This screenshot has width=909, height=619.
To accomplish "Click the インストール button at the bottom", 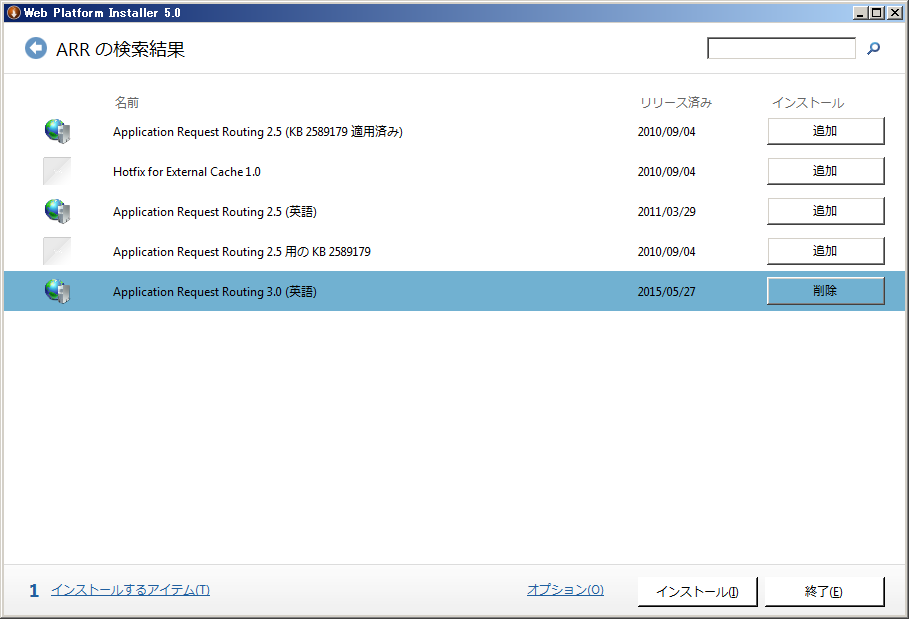I will (x=697, y=592).
